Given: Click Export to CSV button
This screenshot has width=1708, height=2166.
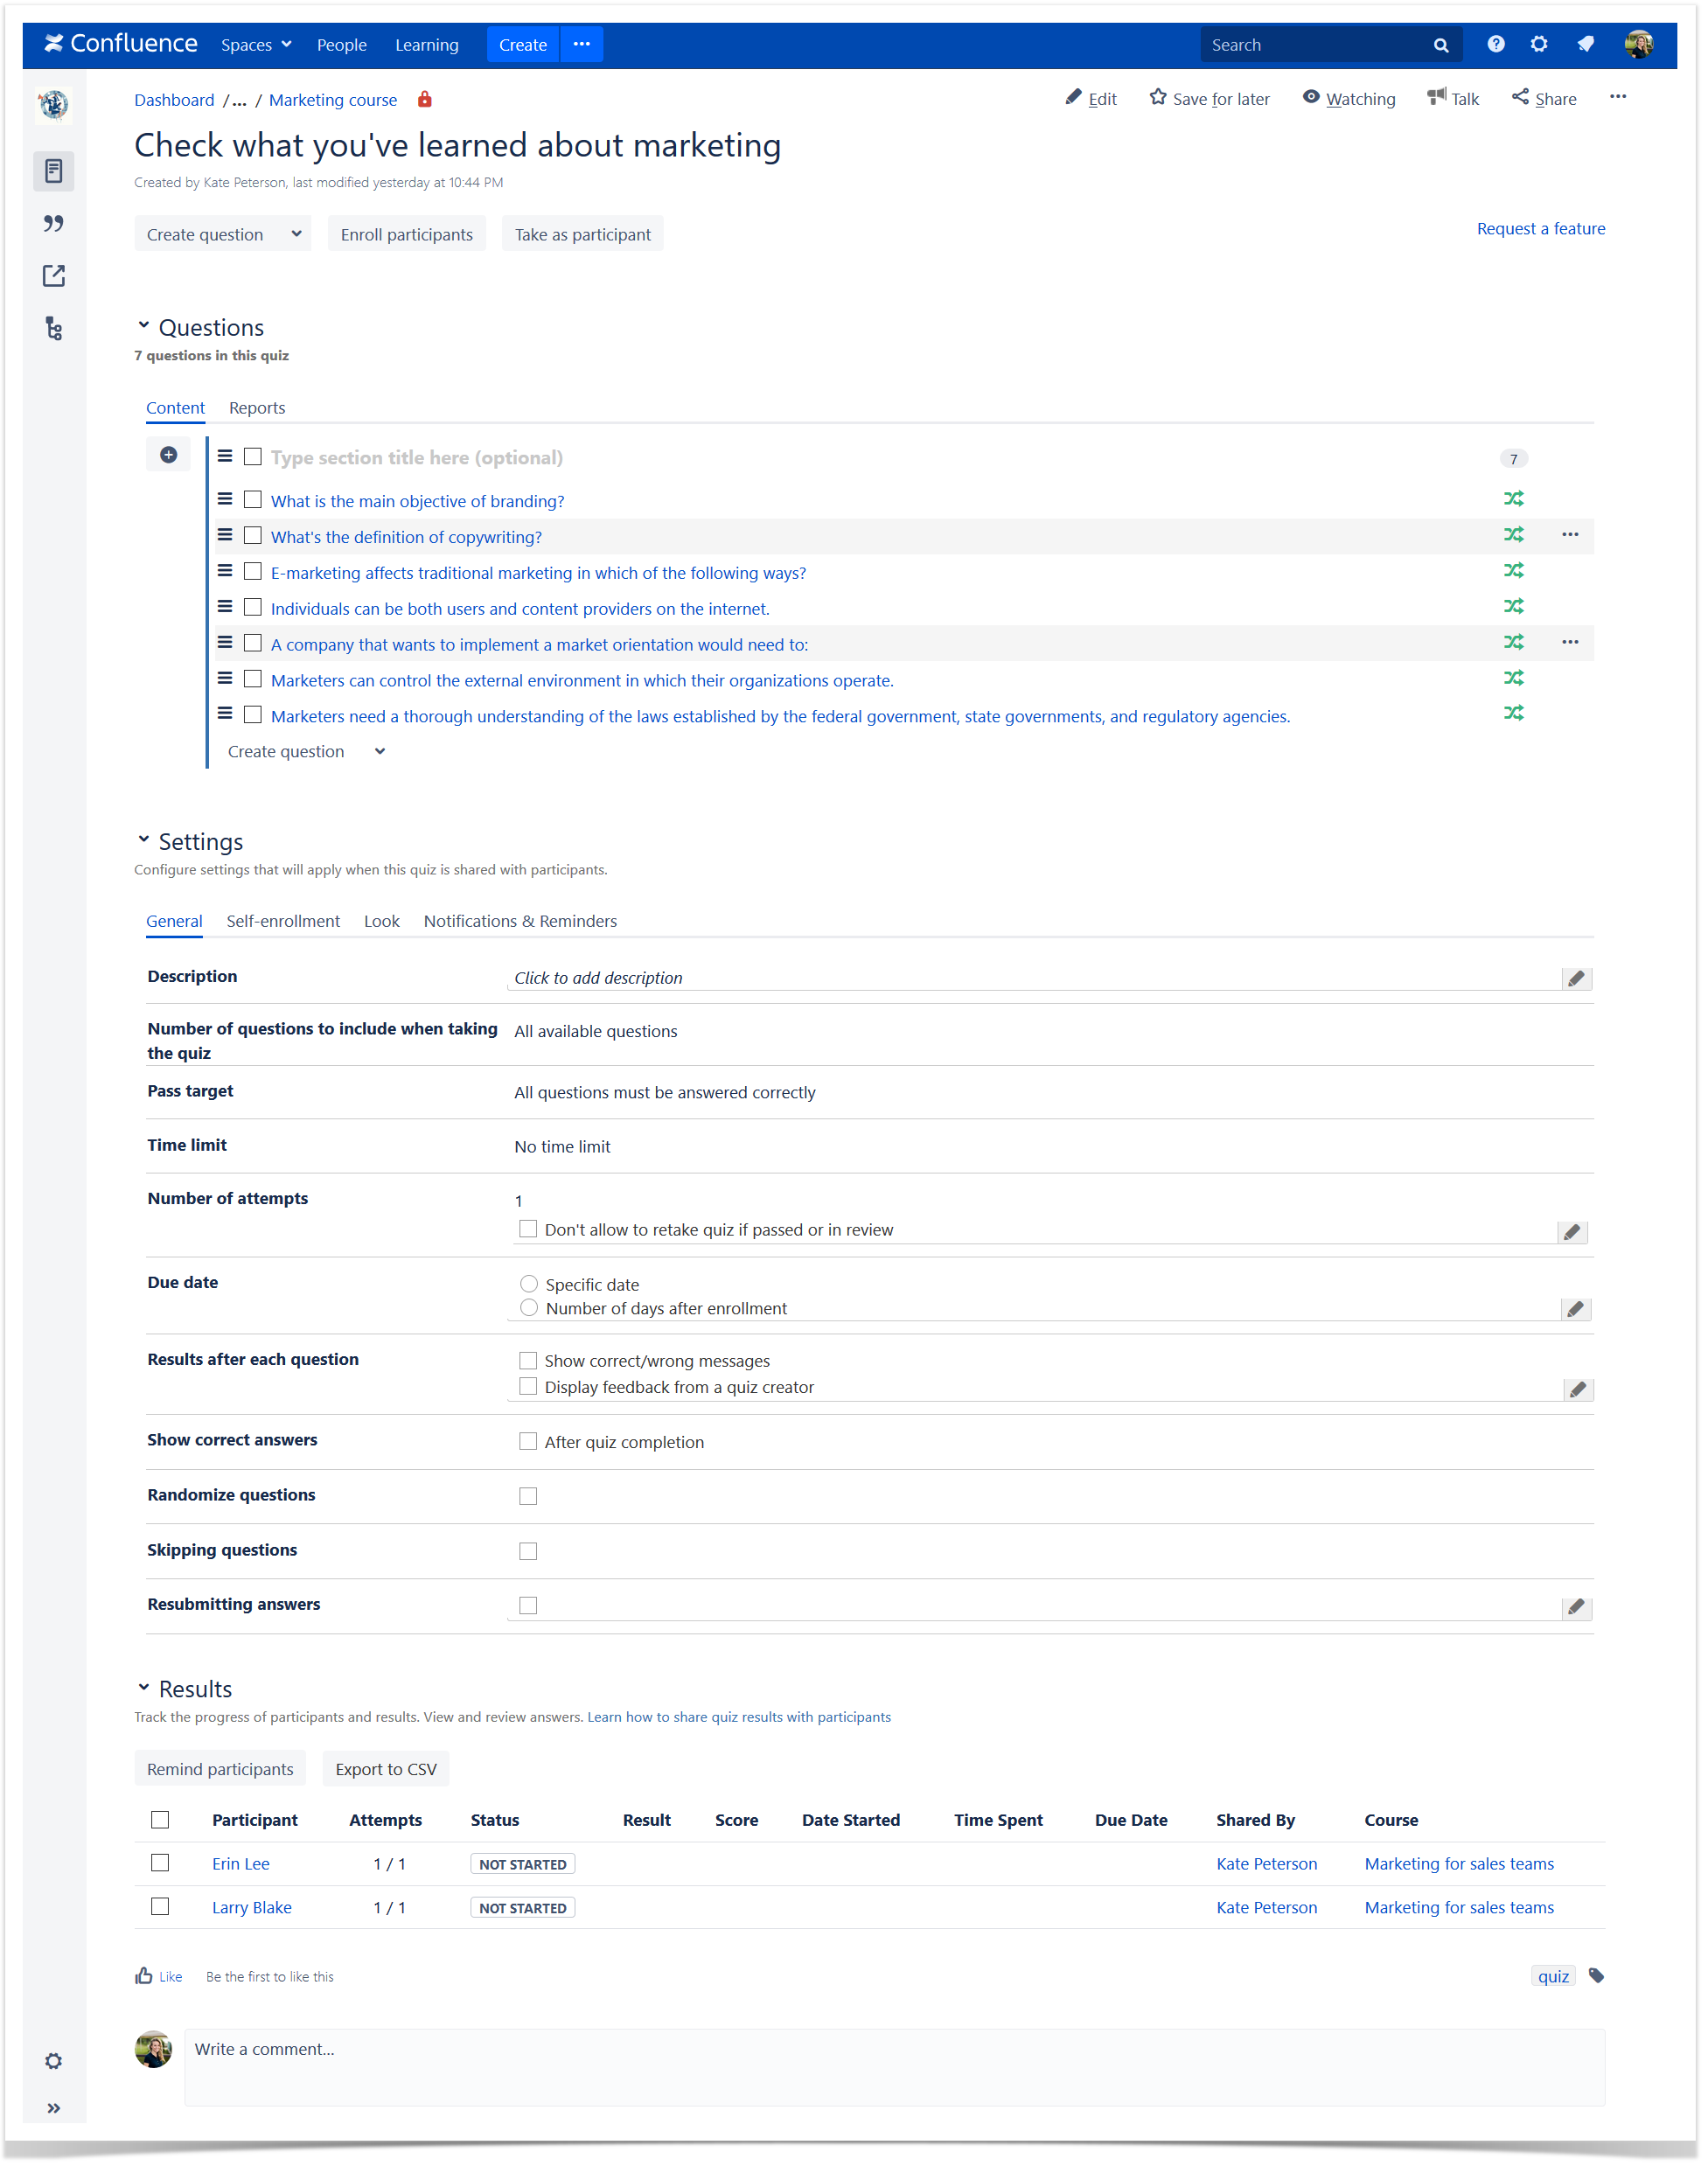Looking at the screenshot, I should (x=385, y=1769).
